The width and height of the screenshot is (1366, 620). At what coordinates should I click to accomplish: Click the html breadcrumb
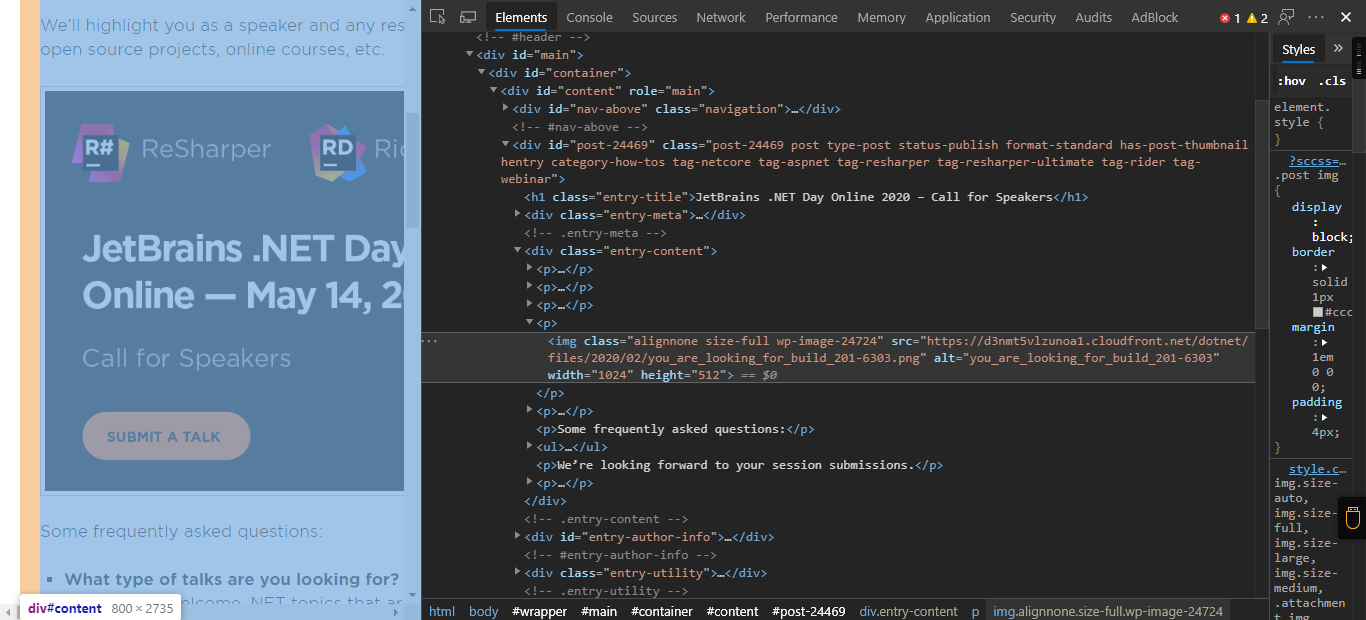(441, 611)
